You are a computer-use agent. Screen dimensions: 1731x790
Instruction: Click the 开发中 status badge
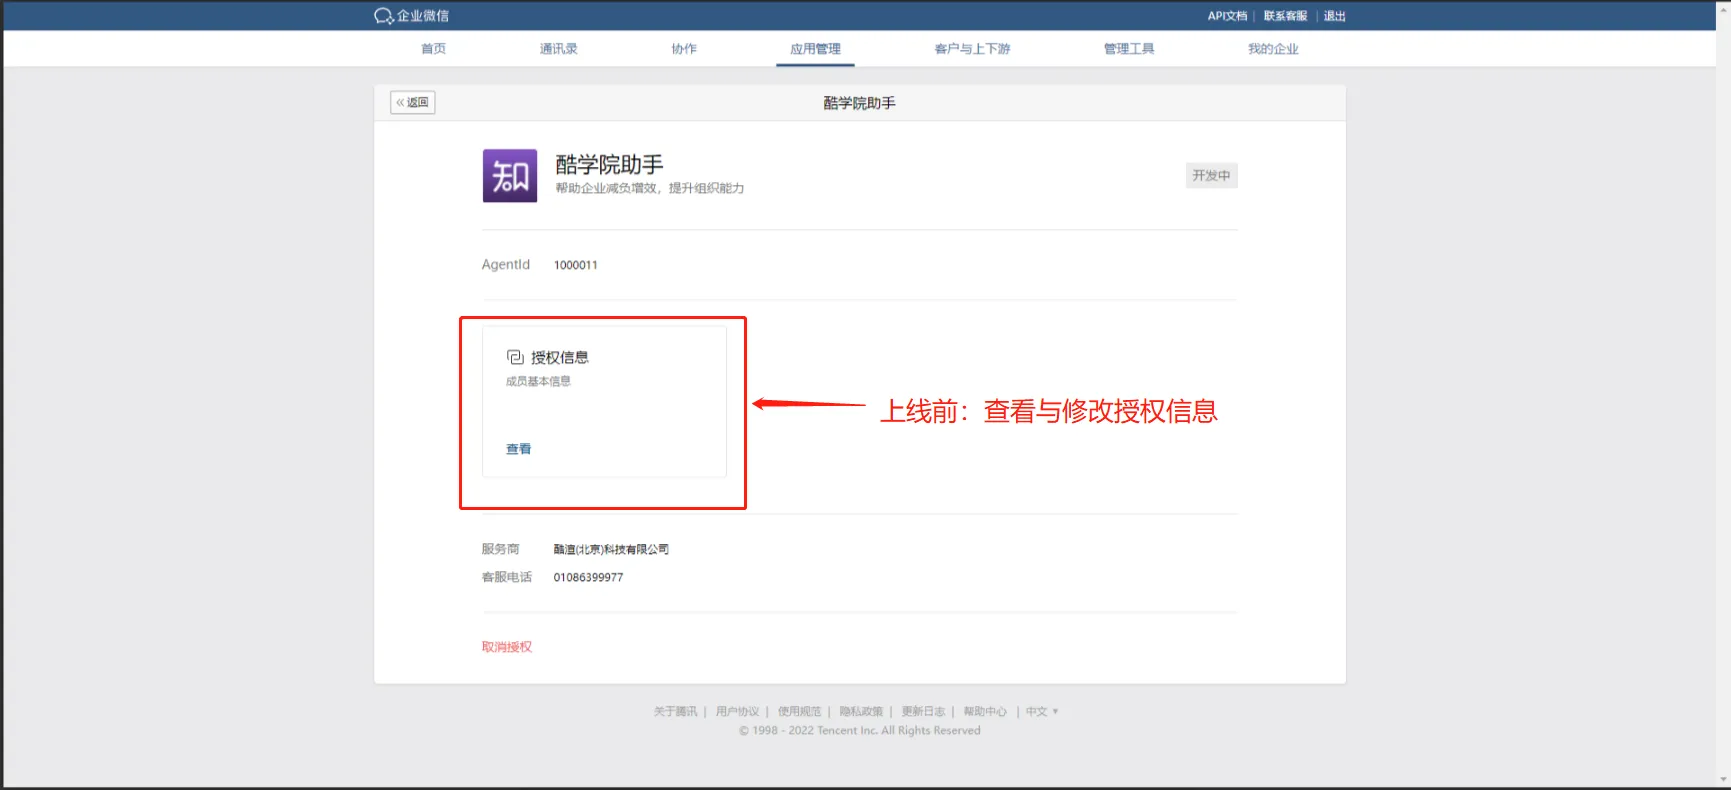click(x=1211, y=176)
